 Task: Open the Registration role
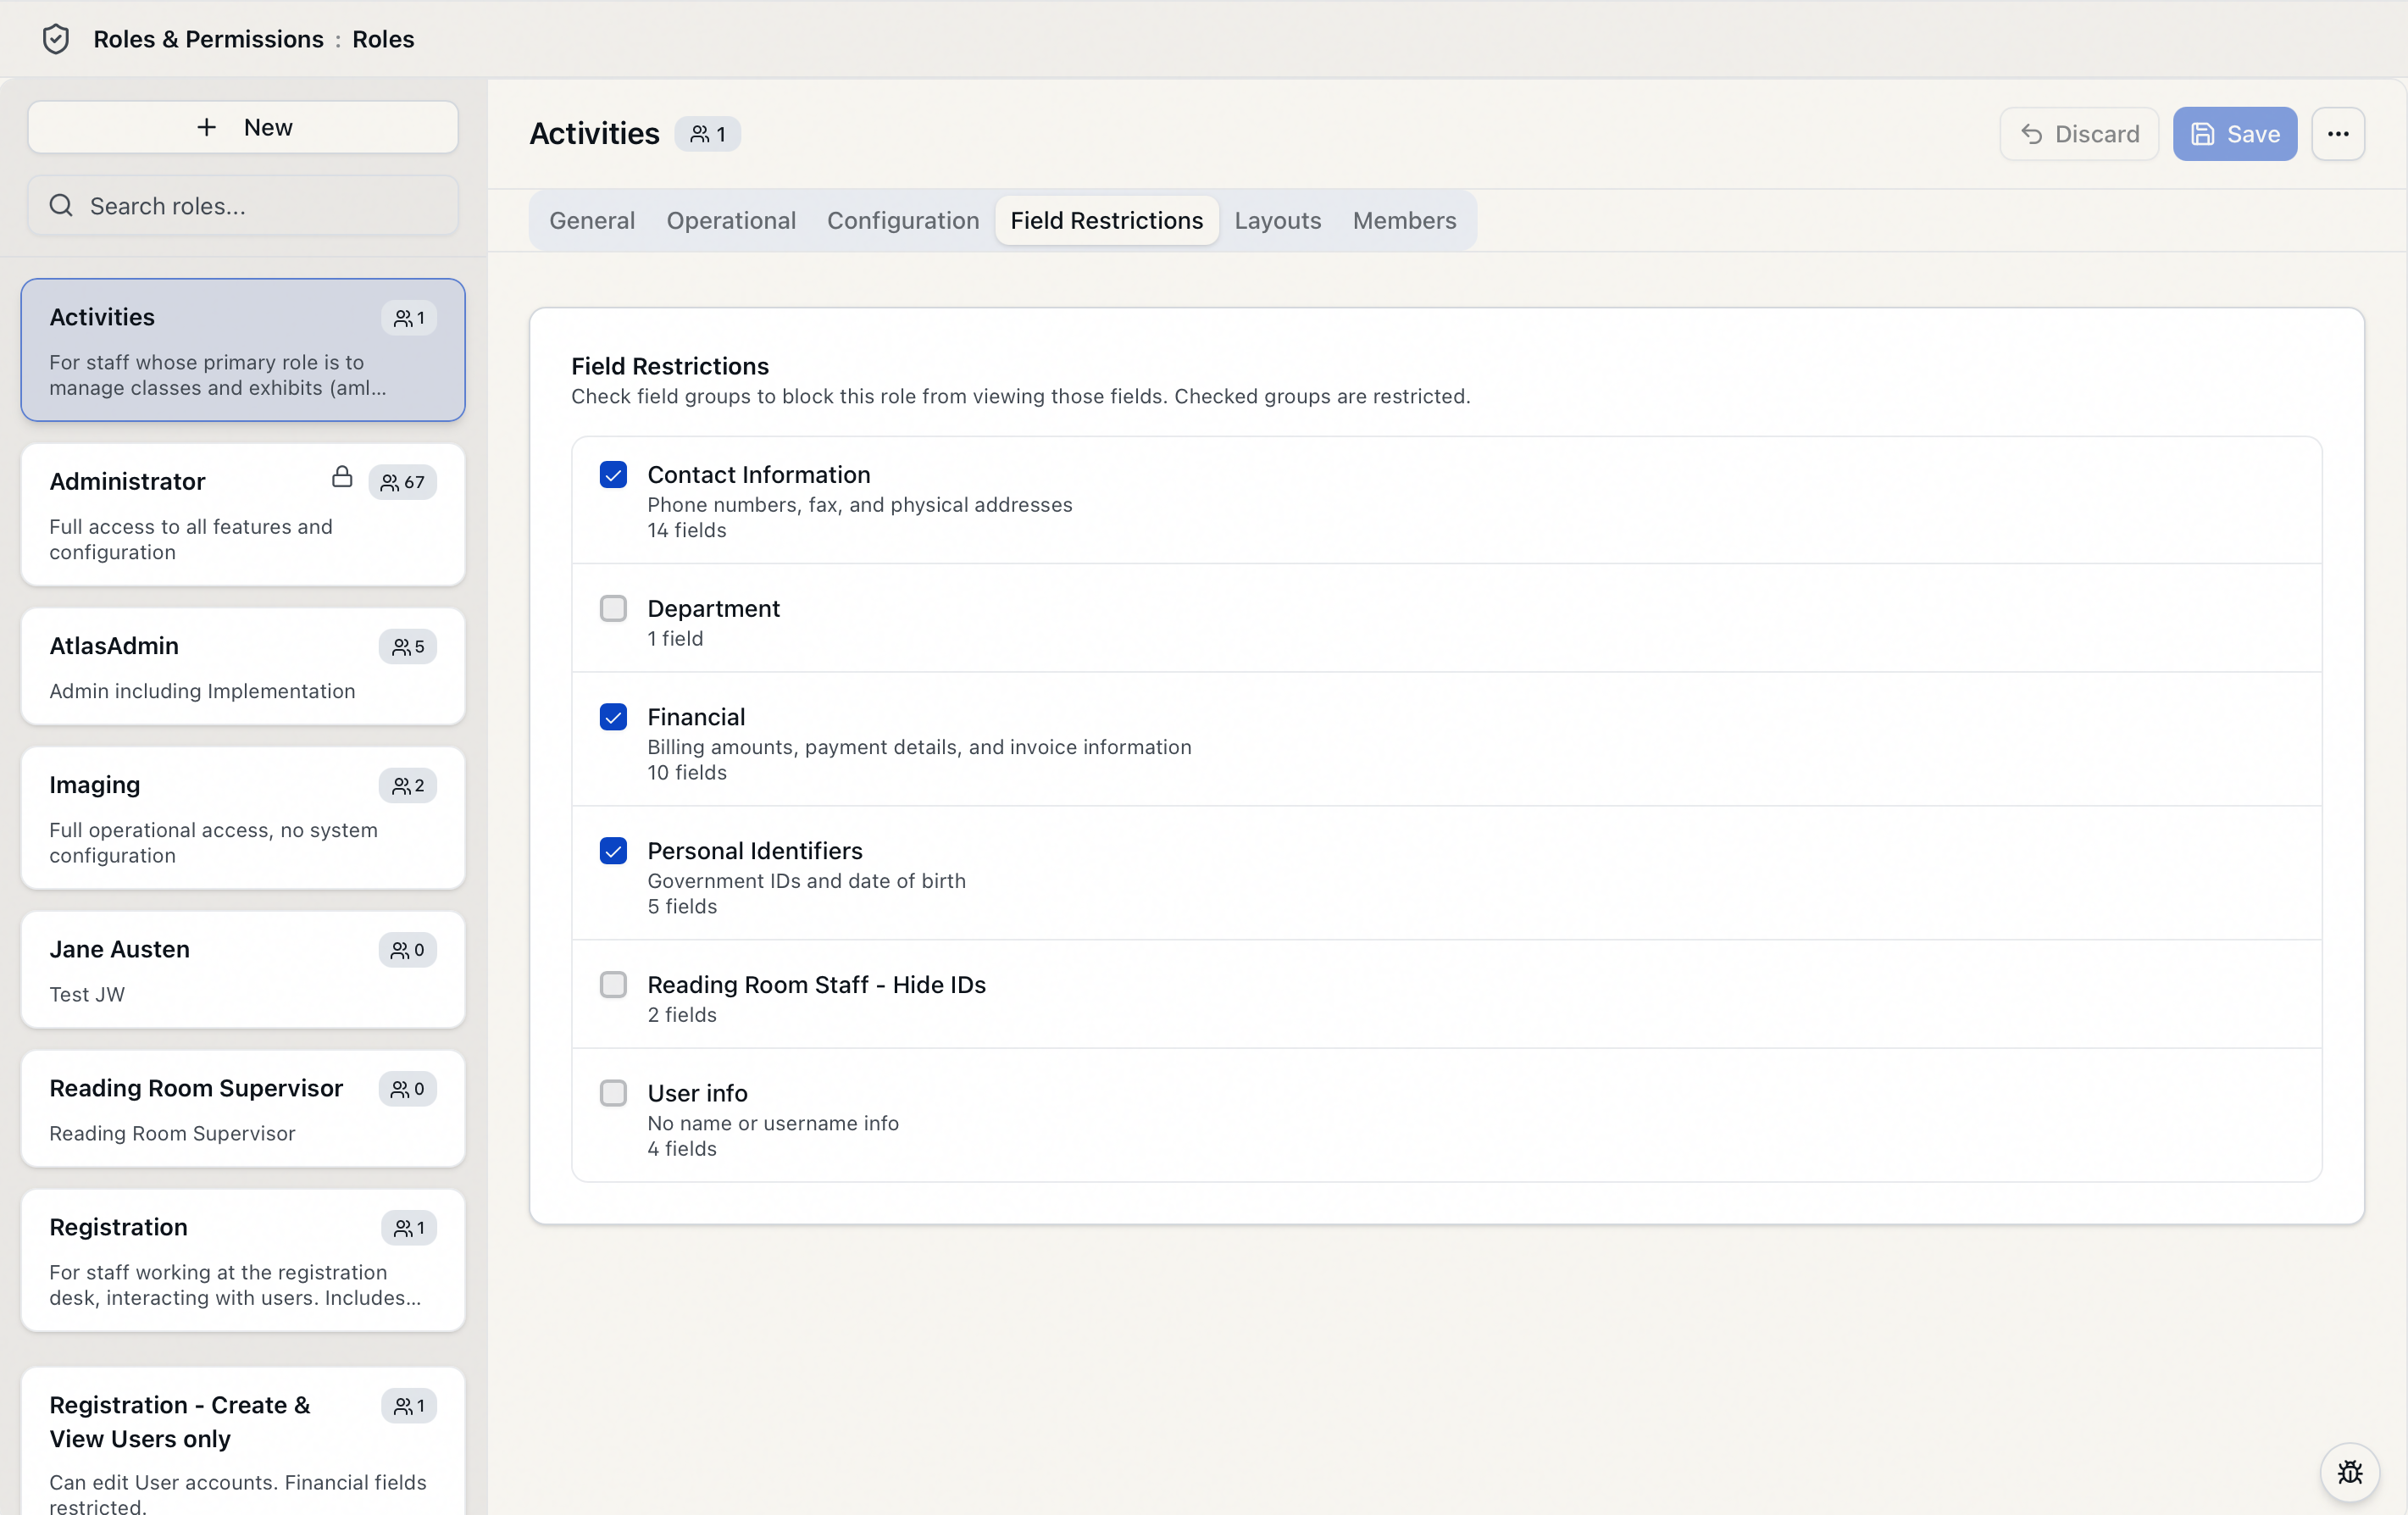(x=243, y=1260)
